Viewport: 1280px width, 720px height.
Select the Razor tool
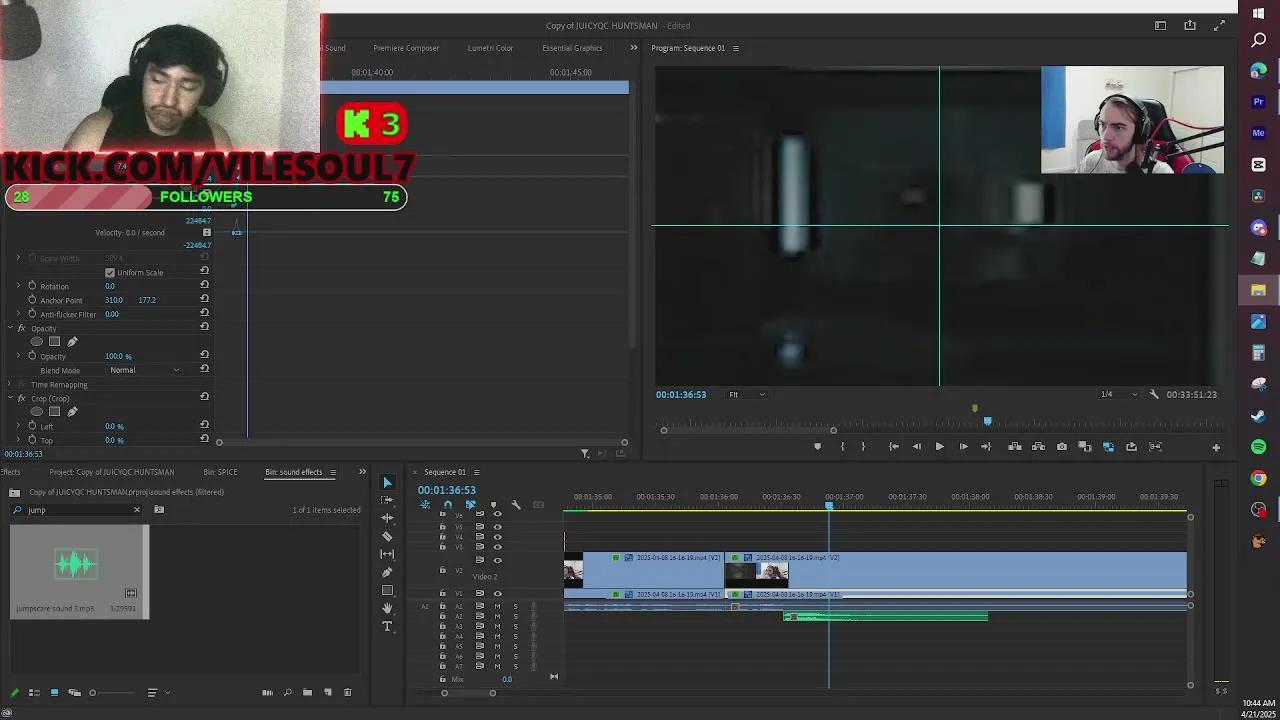(387, 536)
